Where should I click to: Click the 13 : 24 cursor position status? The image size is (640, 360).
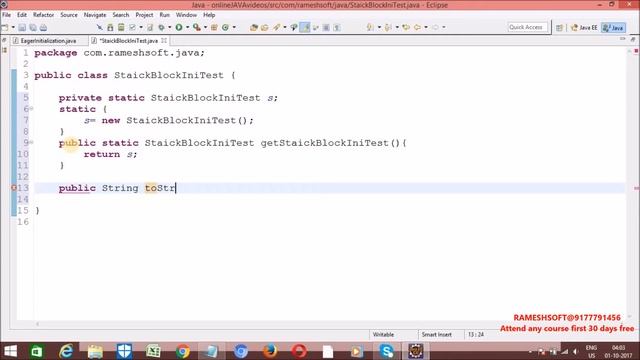(476, 334)
